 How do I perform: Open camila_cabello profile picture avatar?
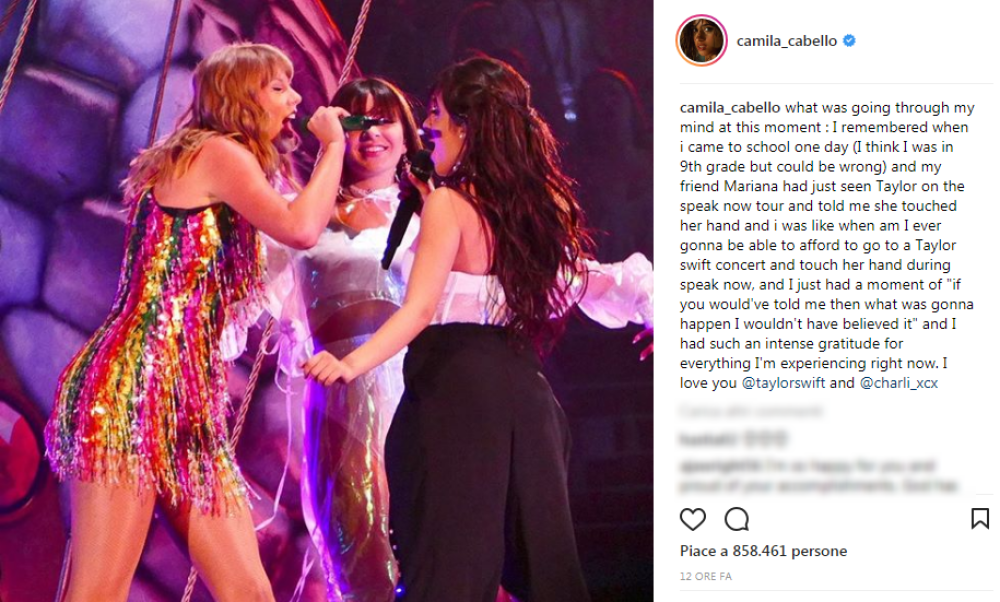tap(702, 41)
